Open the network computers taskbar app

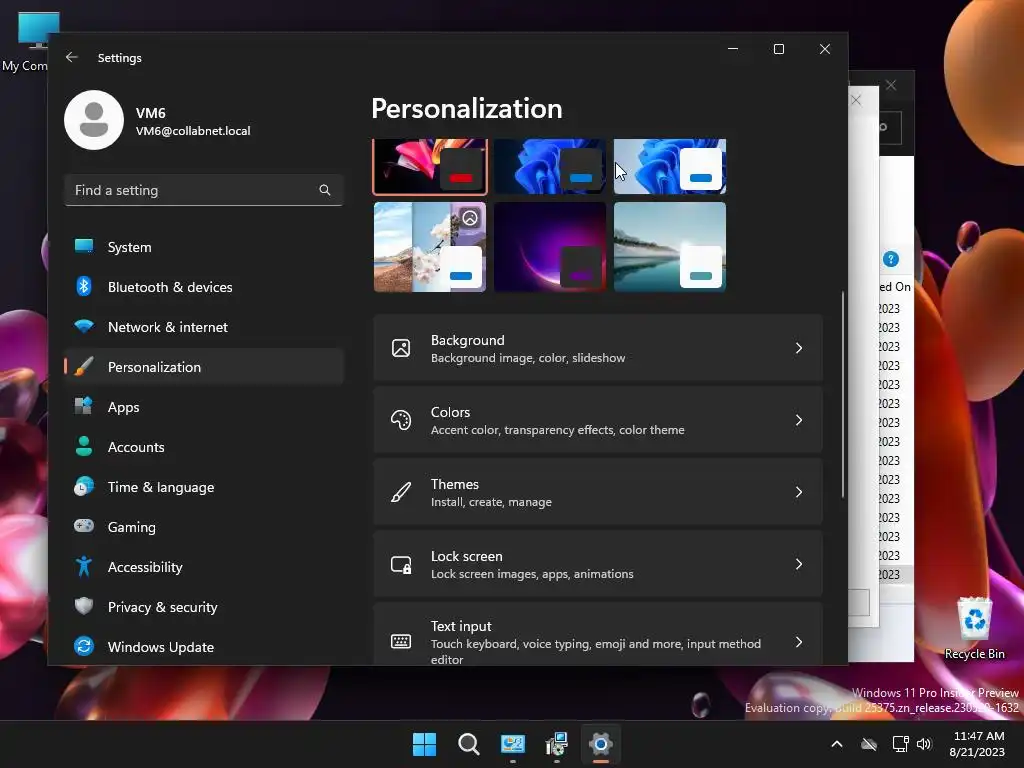(556, 744)
